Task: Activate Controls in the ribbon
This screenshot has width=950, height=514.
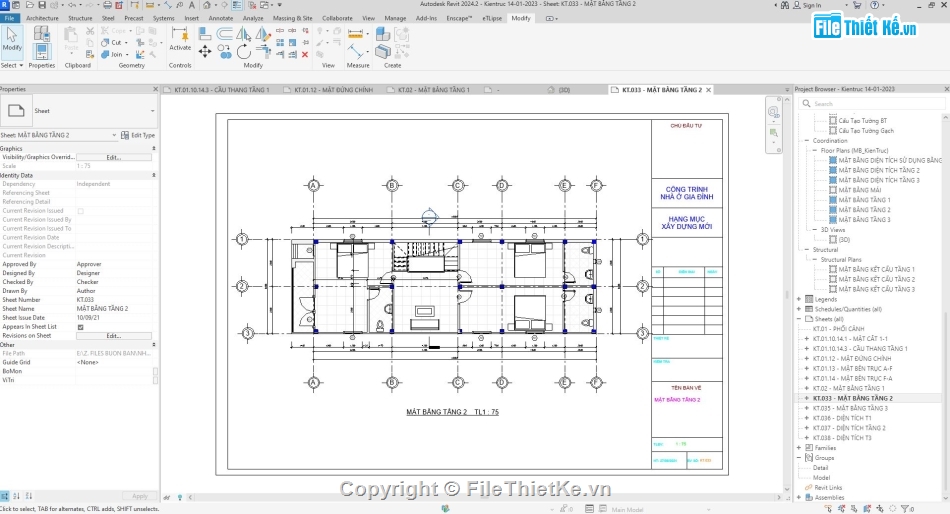Action: (180, 39)
